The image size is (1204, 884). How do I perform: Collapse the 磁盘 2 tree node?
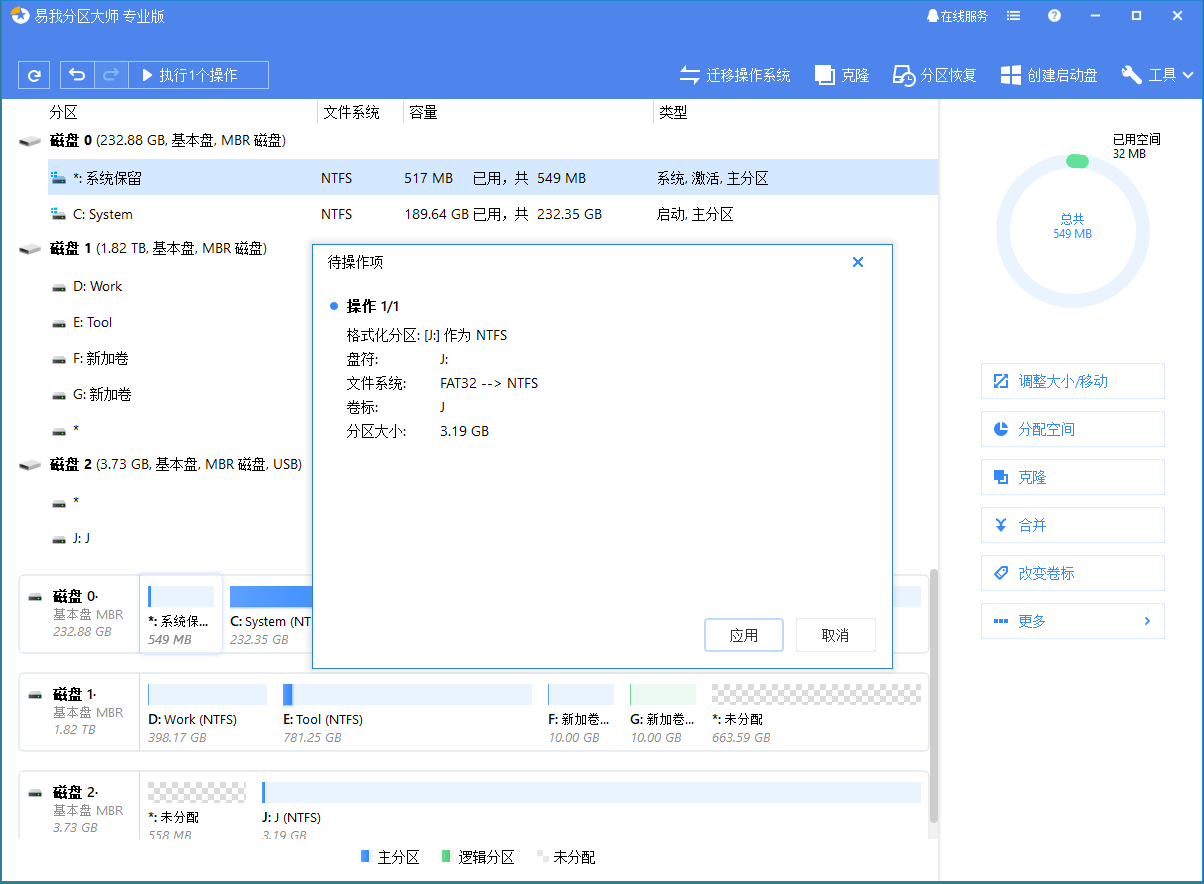point(29,464)
